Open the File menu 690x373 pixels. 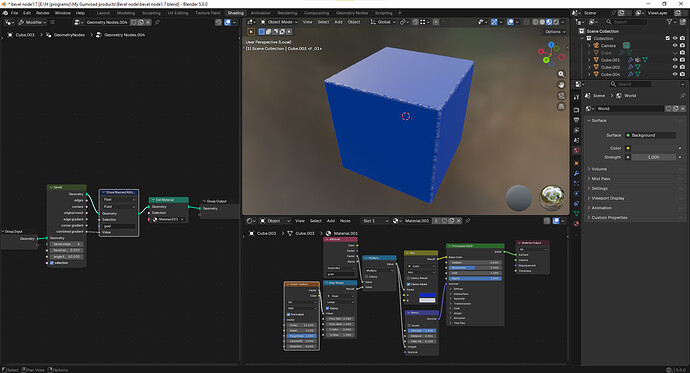[15, 13]
